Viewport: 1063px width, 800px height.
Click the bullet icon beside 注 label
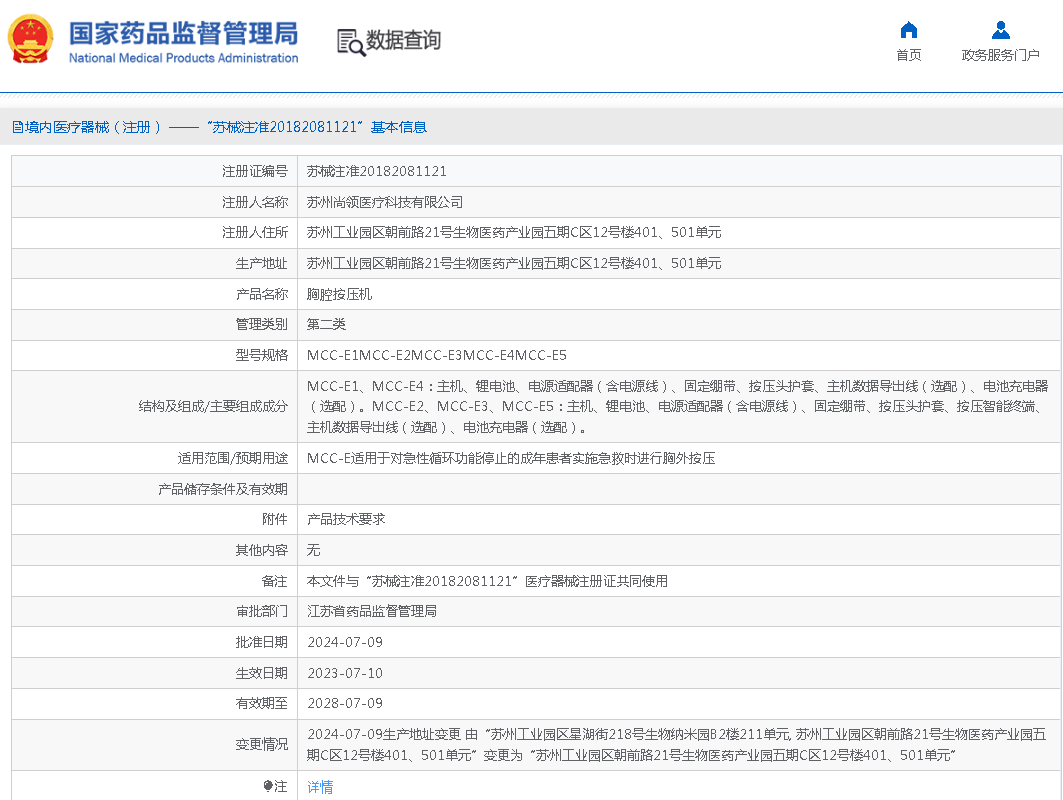tap(268, 786)
